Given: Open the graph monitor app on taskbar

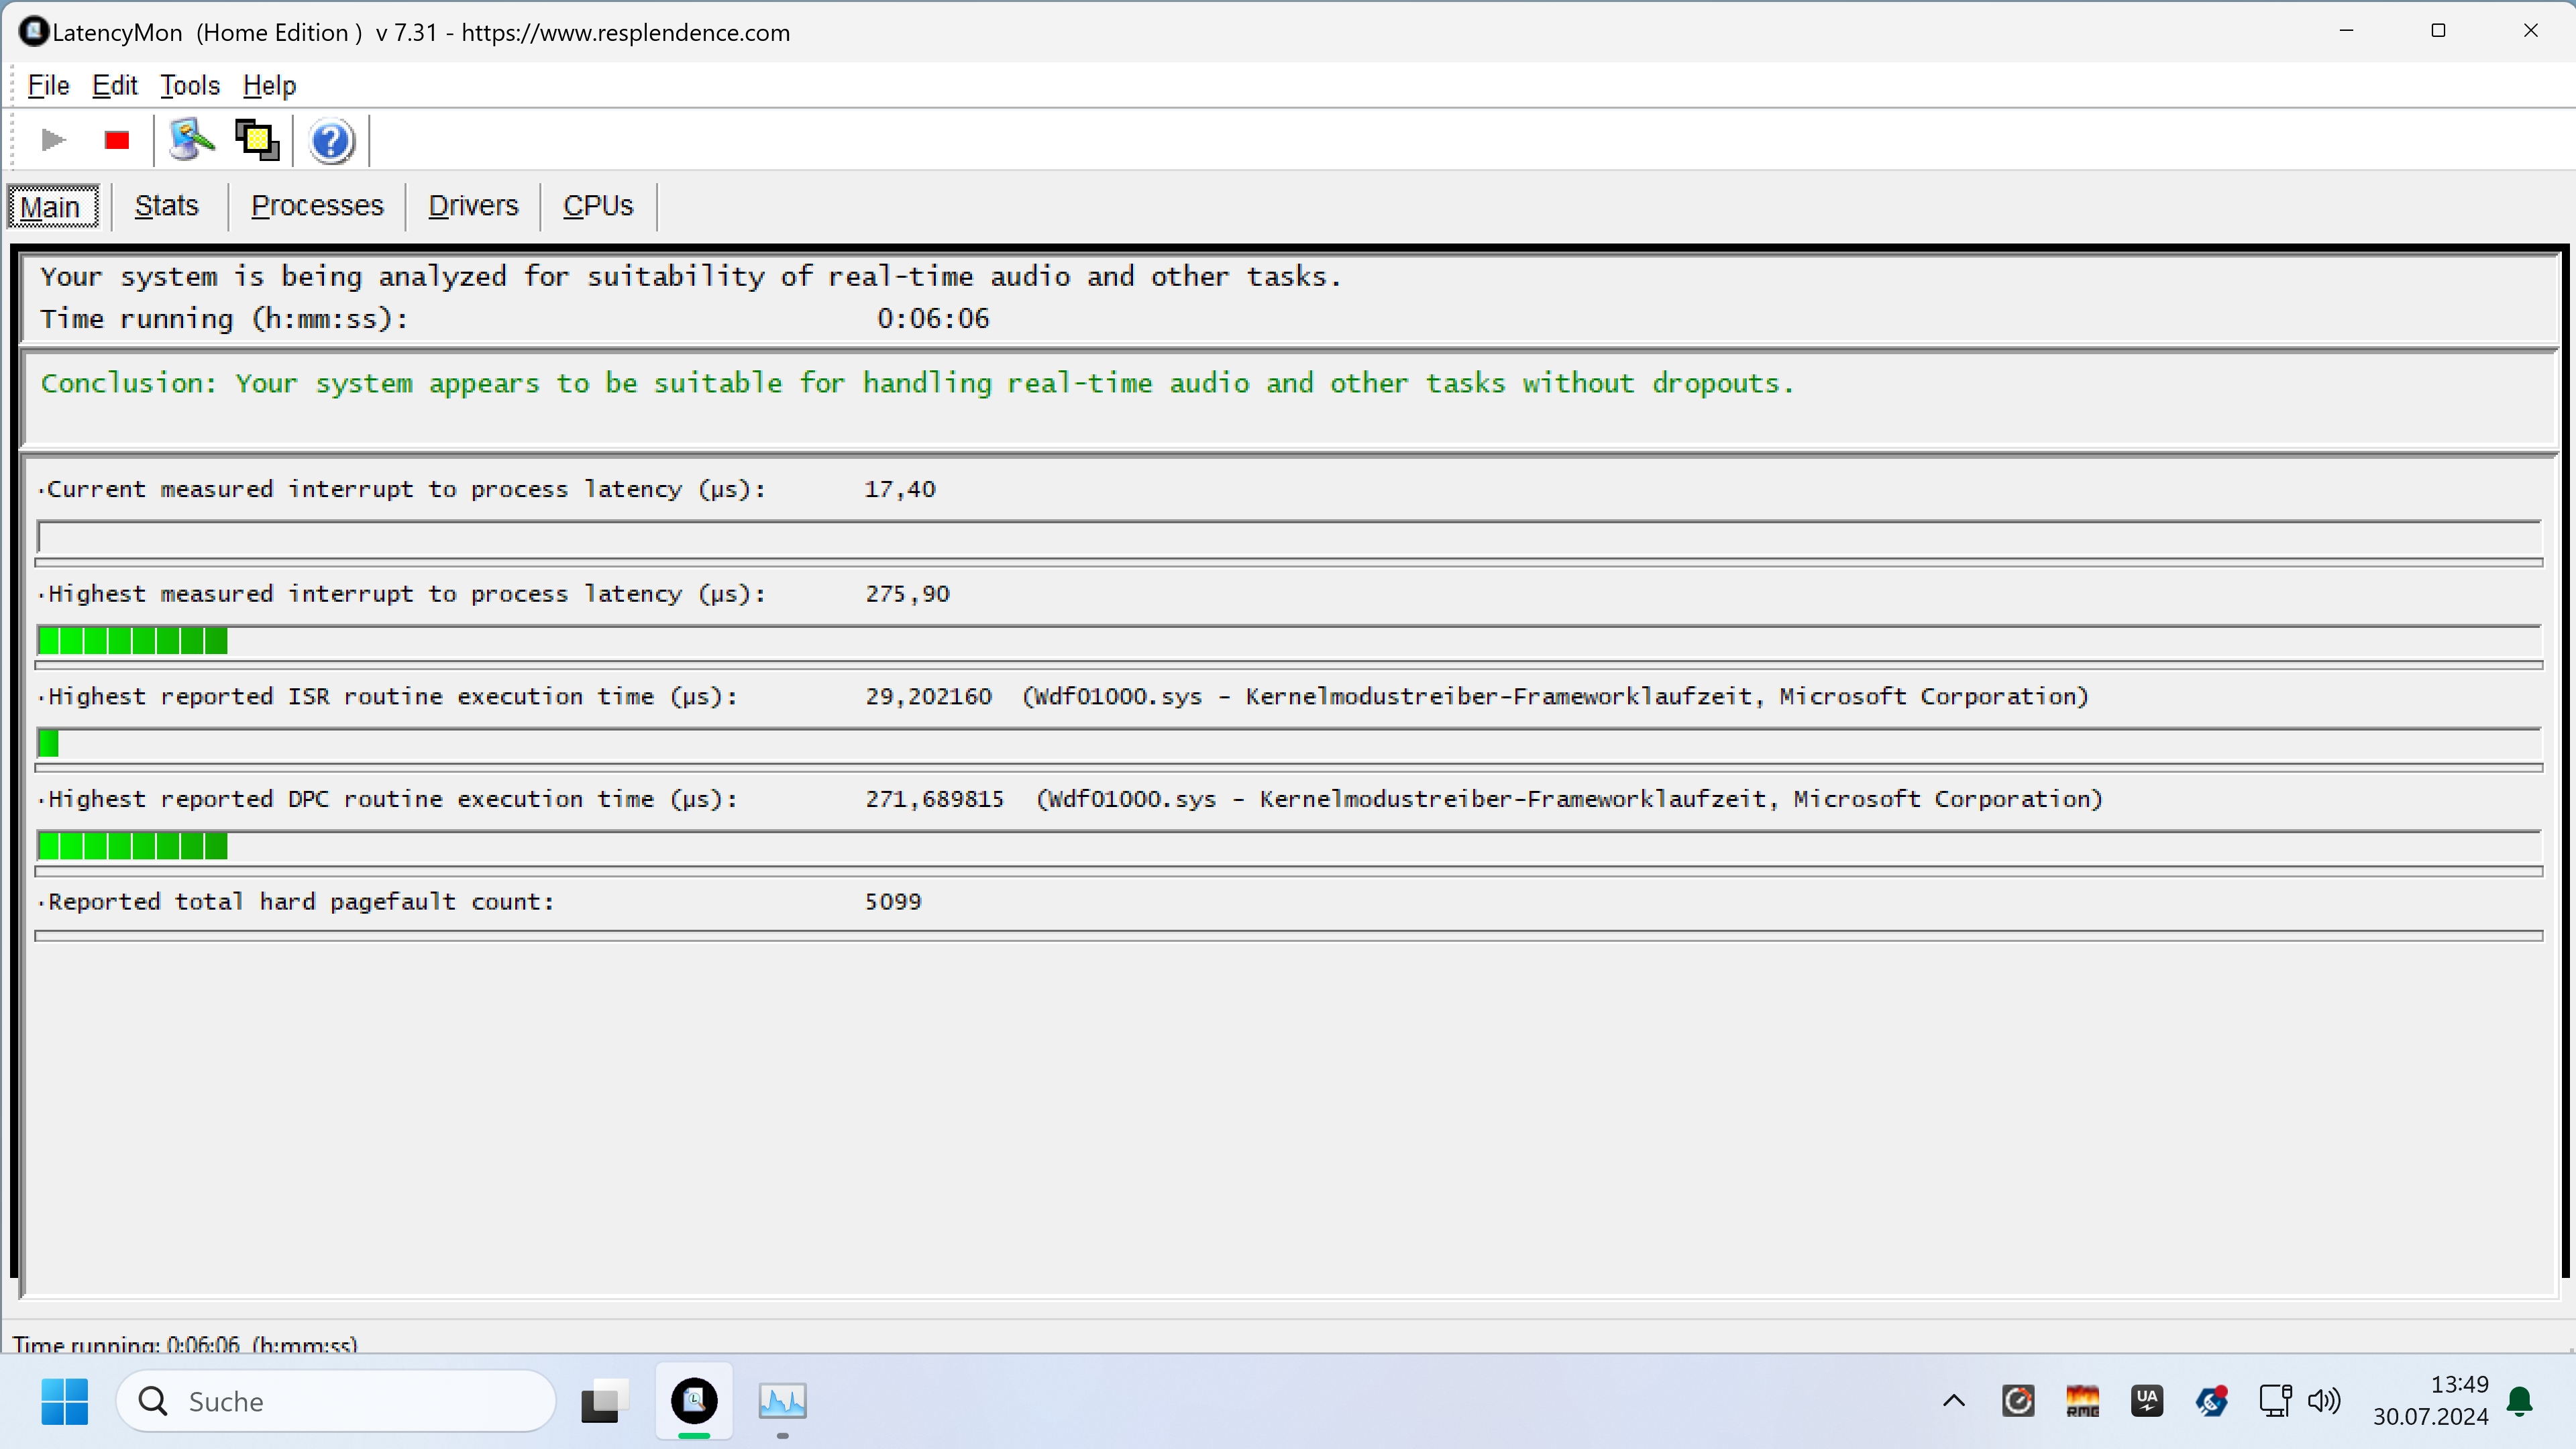Looking at the screenshot, I should [x=782, y=1401].
